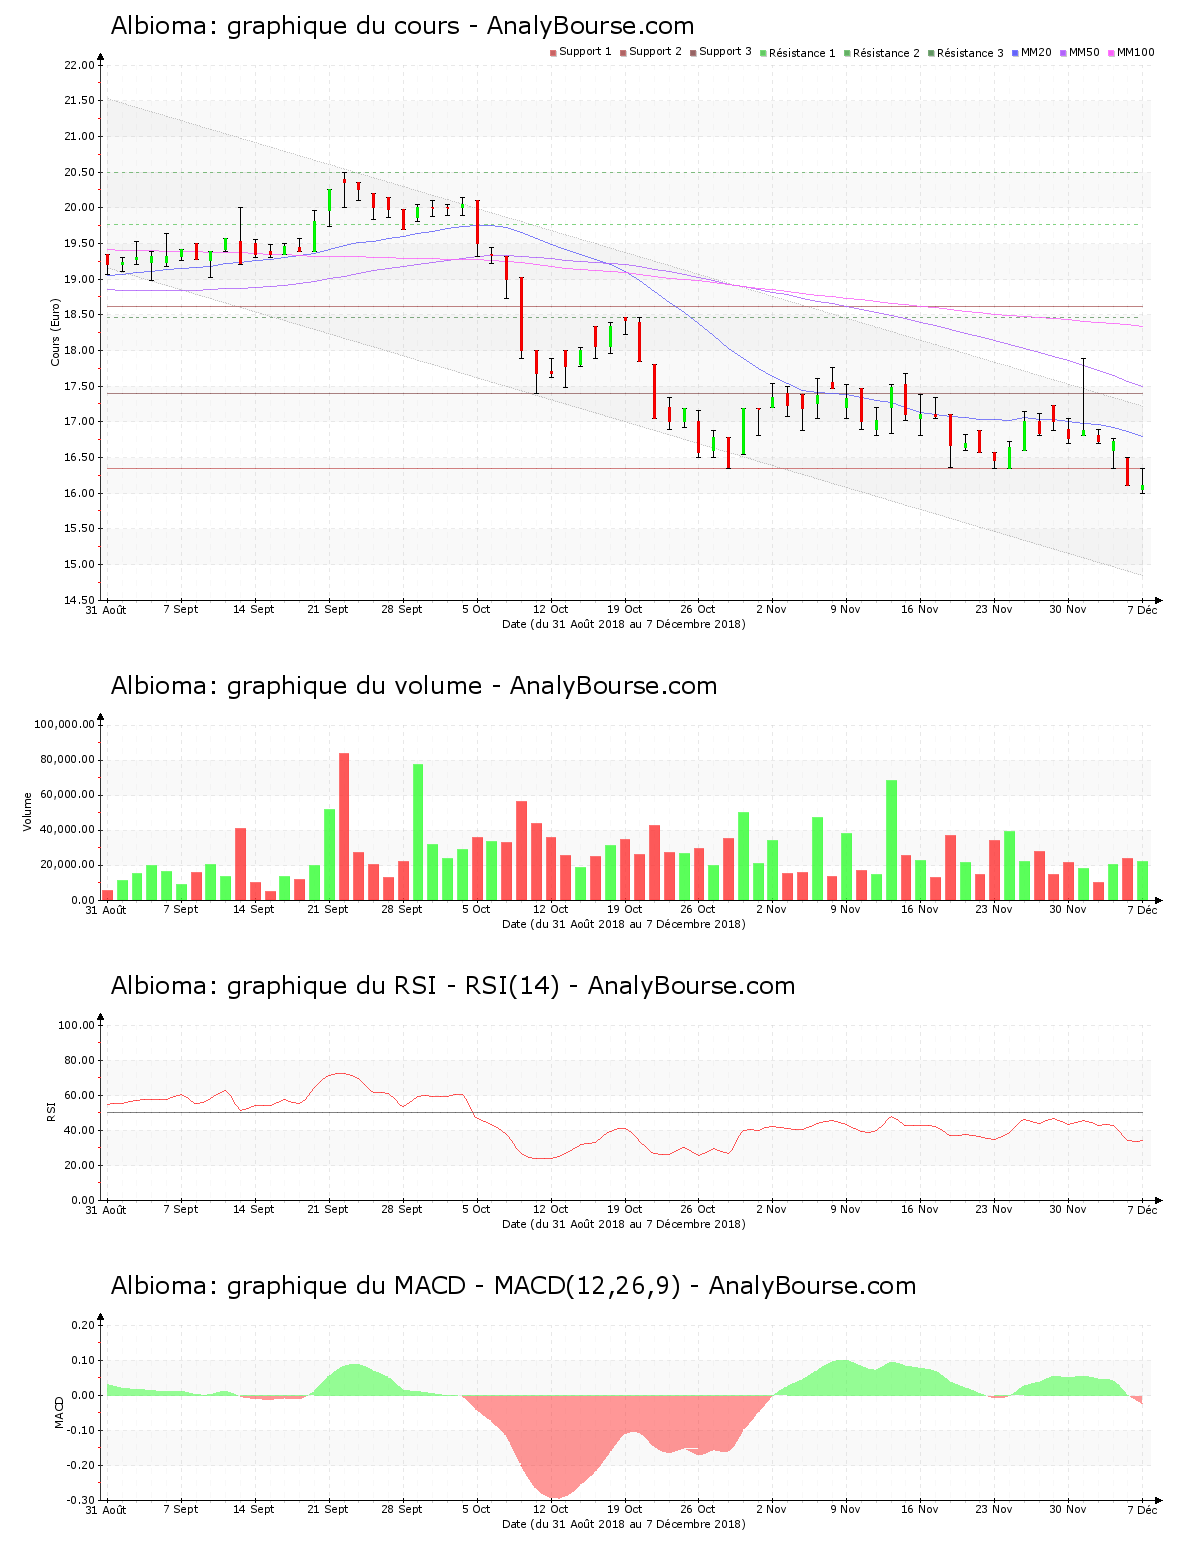Image resolution: width=1200 pixels, height=1550 pixels.
Task: Click the Support 1 red legend swatch
Action: pos(553,53)
